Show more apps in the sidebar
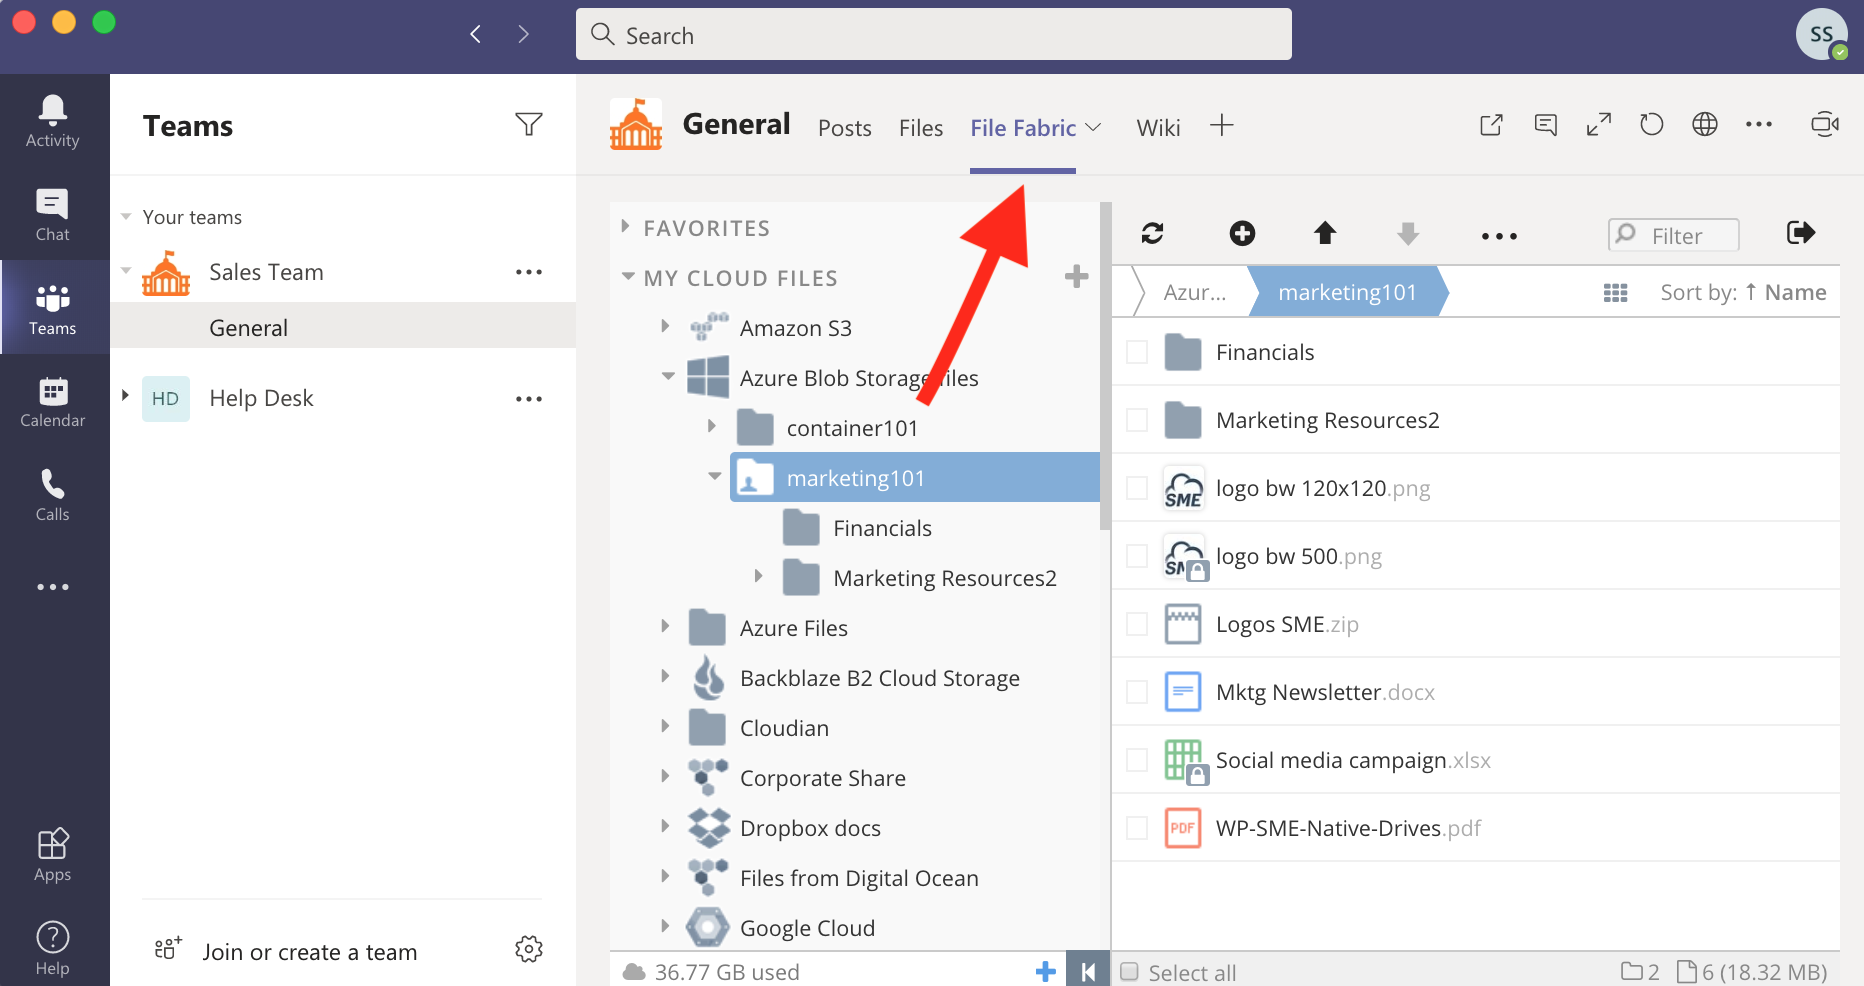Image resolution: width=1864 pixels, height=986 pixels. coord(52,587)
